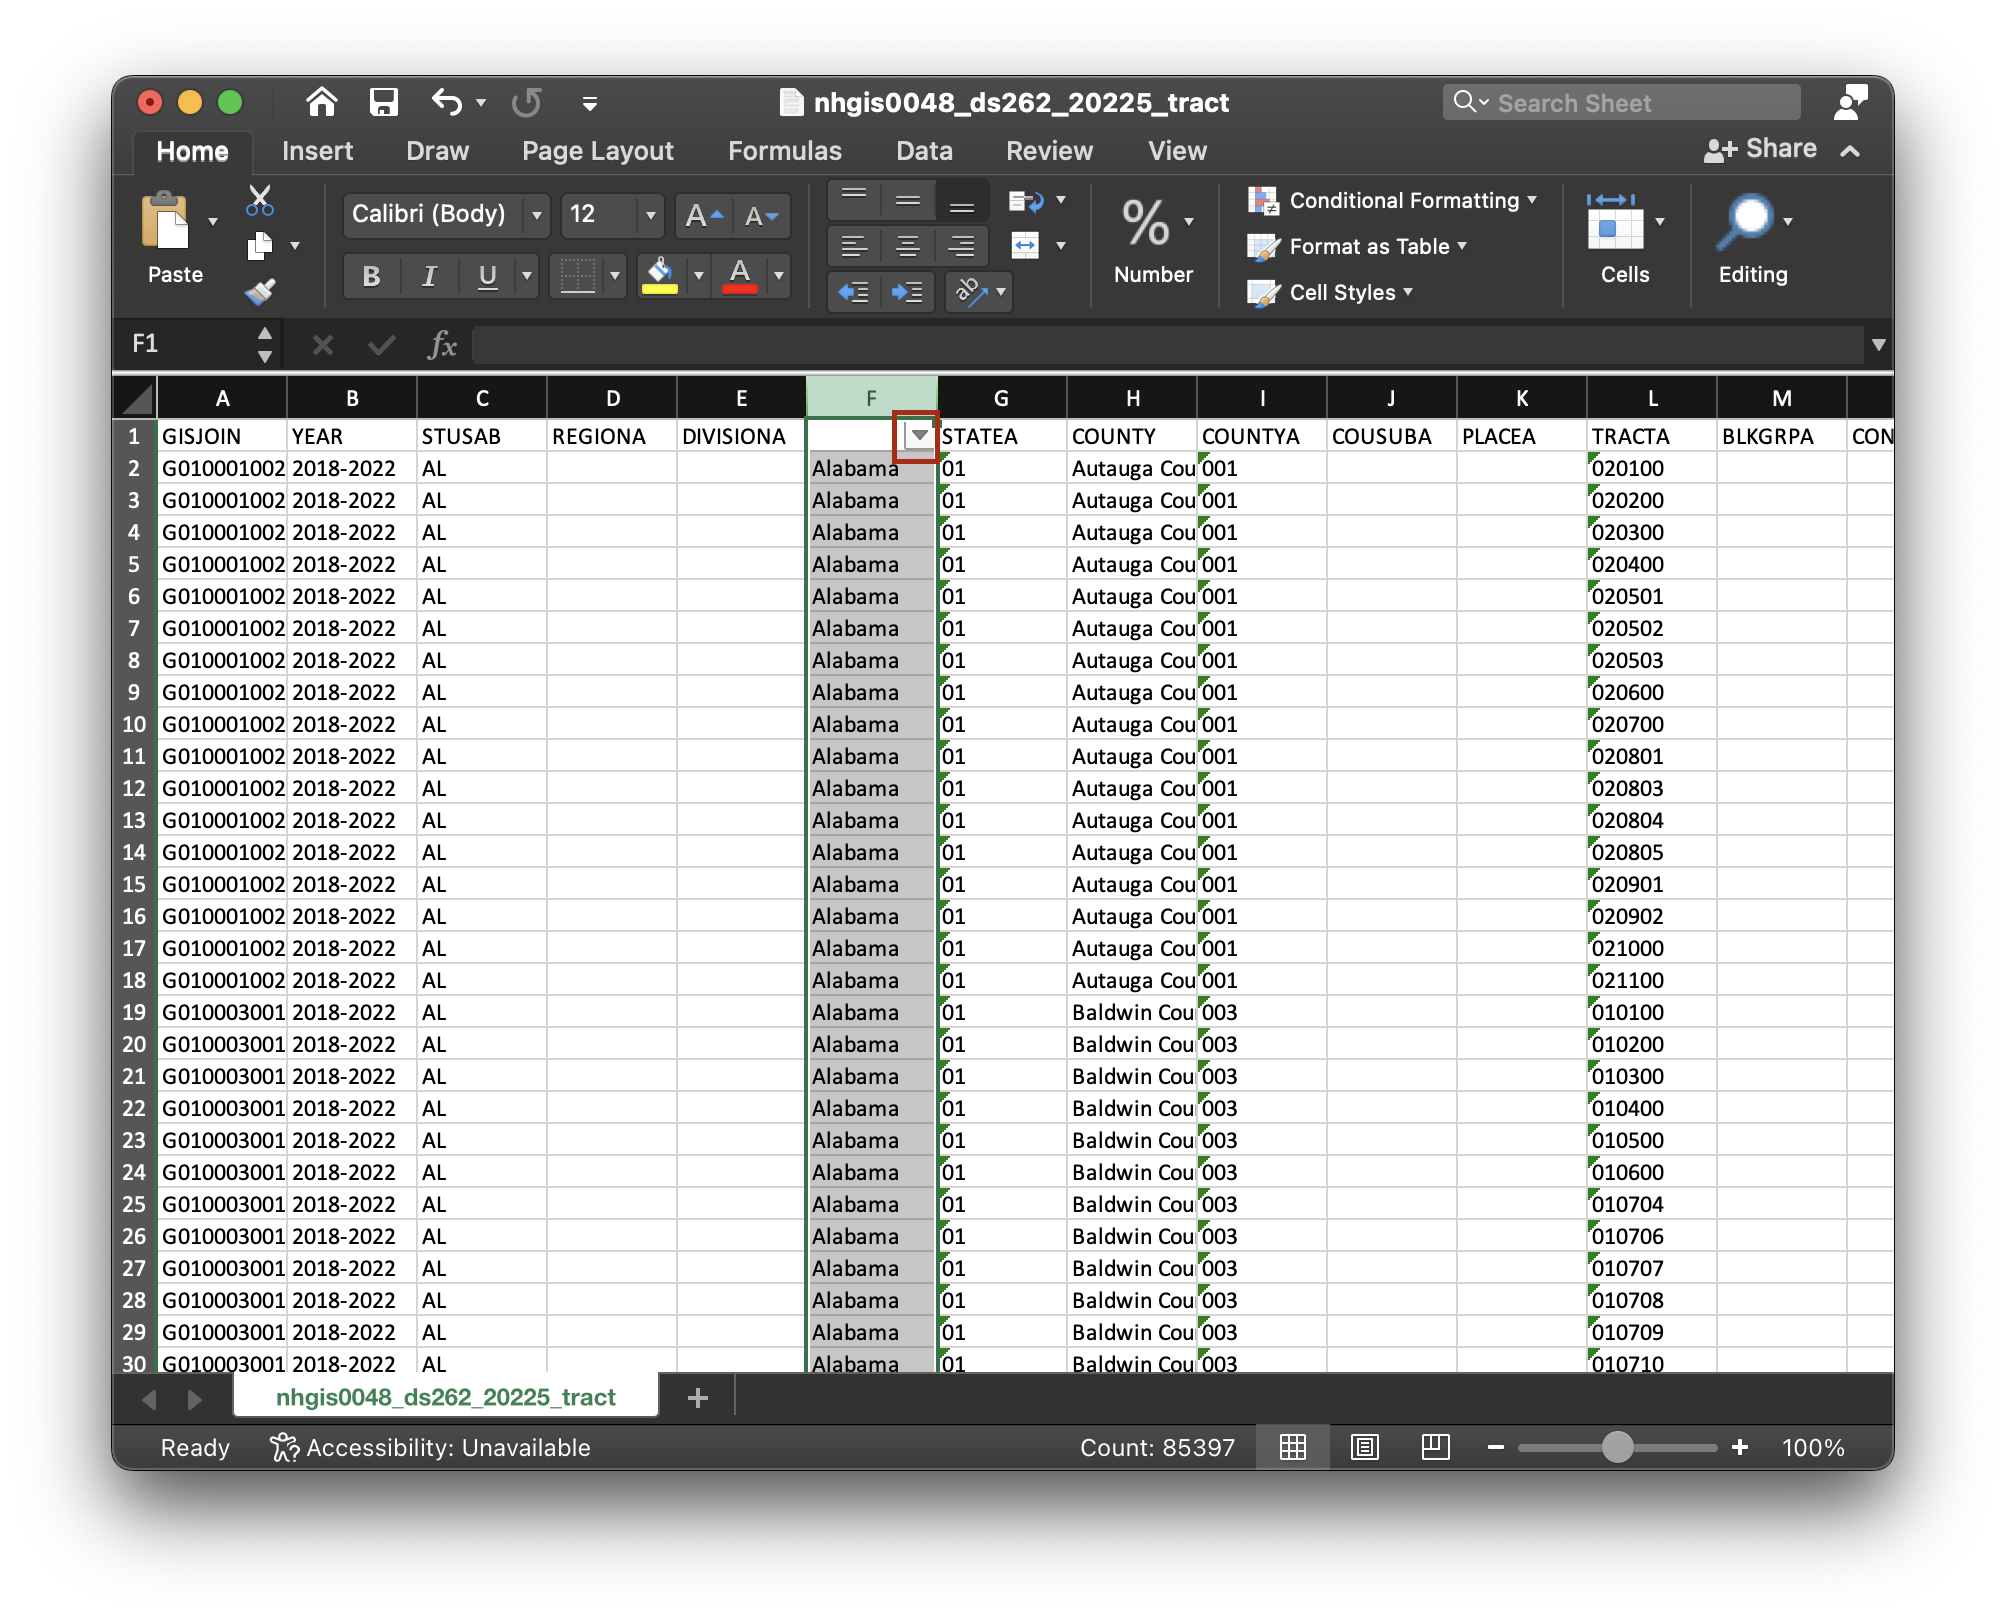The width and height of the screenshot is (2006, 1618).
Task: Switch to the Data tab
Action: click(x=924, y=151)
